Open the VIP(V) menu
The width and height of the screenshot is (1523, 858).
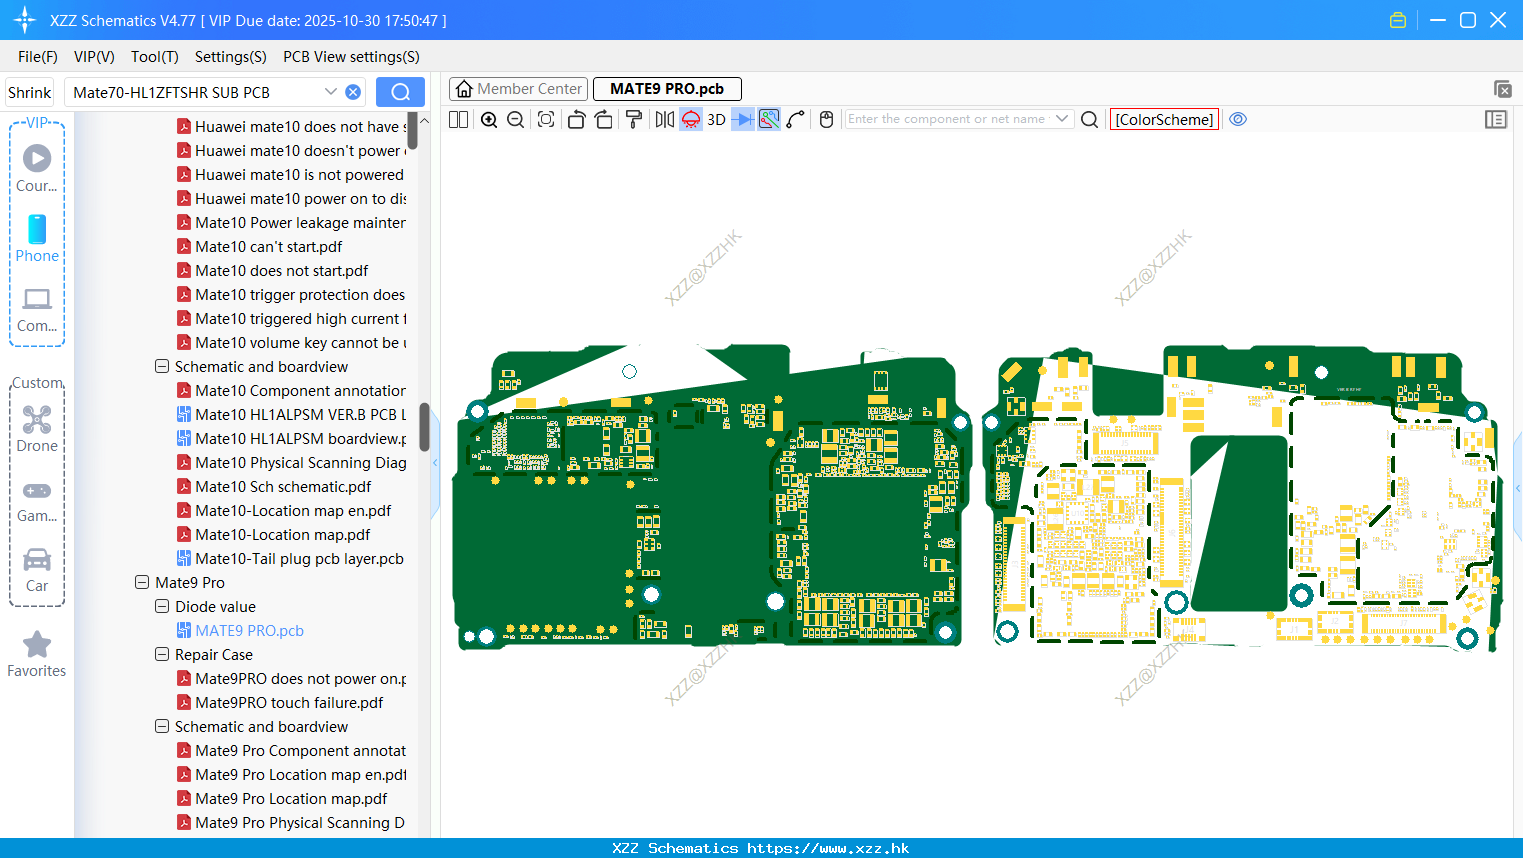[94, 57]
